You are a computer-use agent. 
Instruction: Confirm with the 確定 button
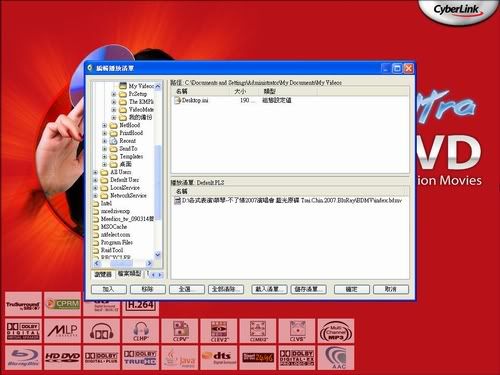click(352, 289)
